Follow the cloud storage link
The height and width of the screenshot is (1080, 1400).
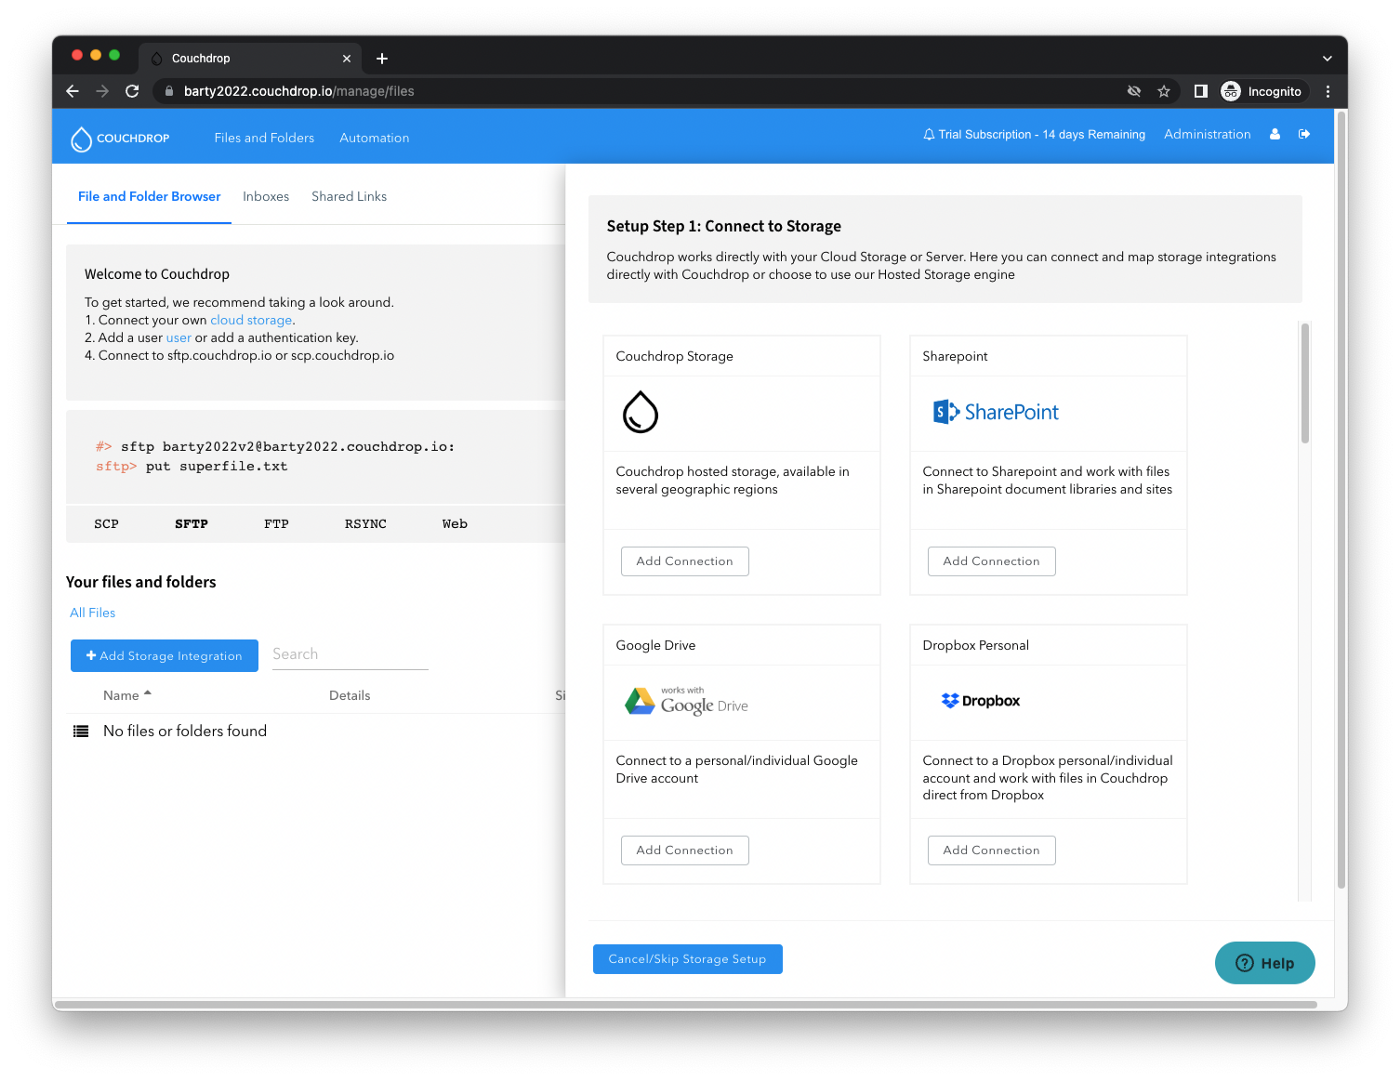(251, 320)
